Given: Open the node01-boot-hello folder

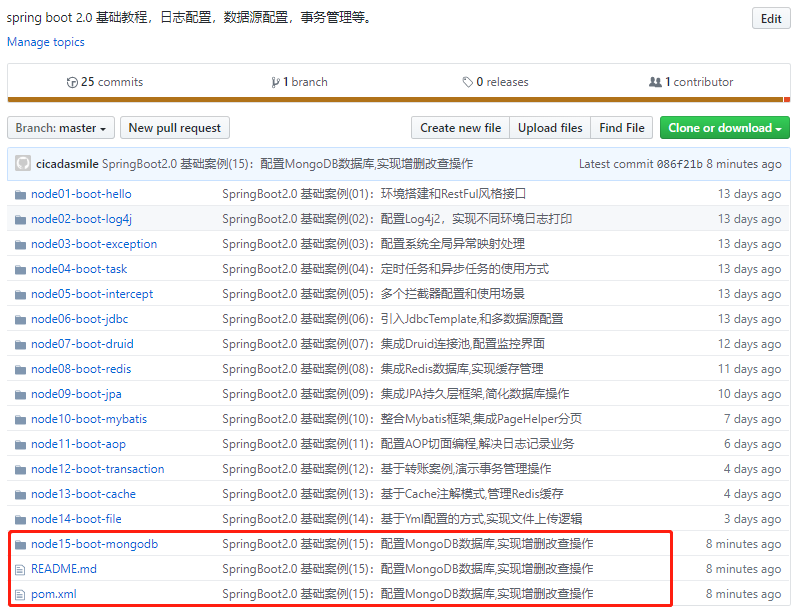Looking at the screenshot, I should click(81, 194).
